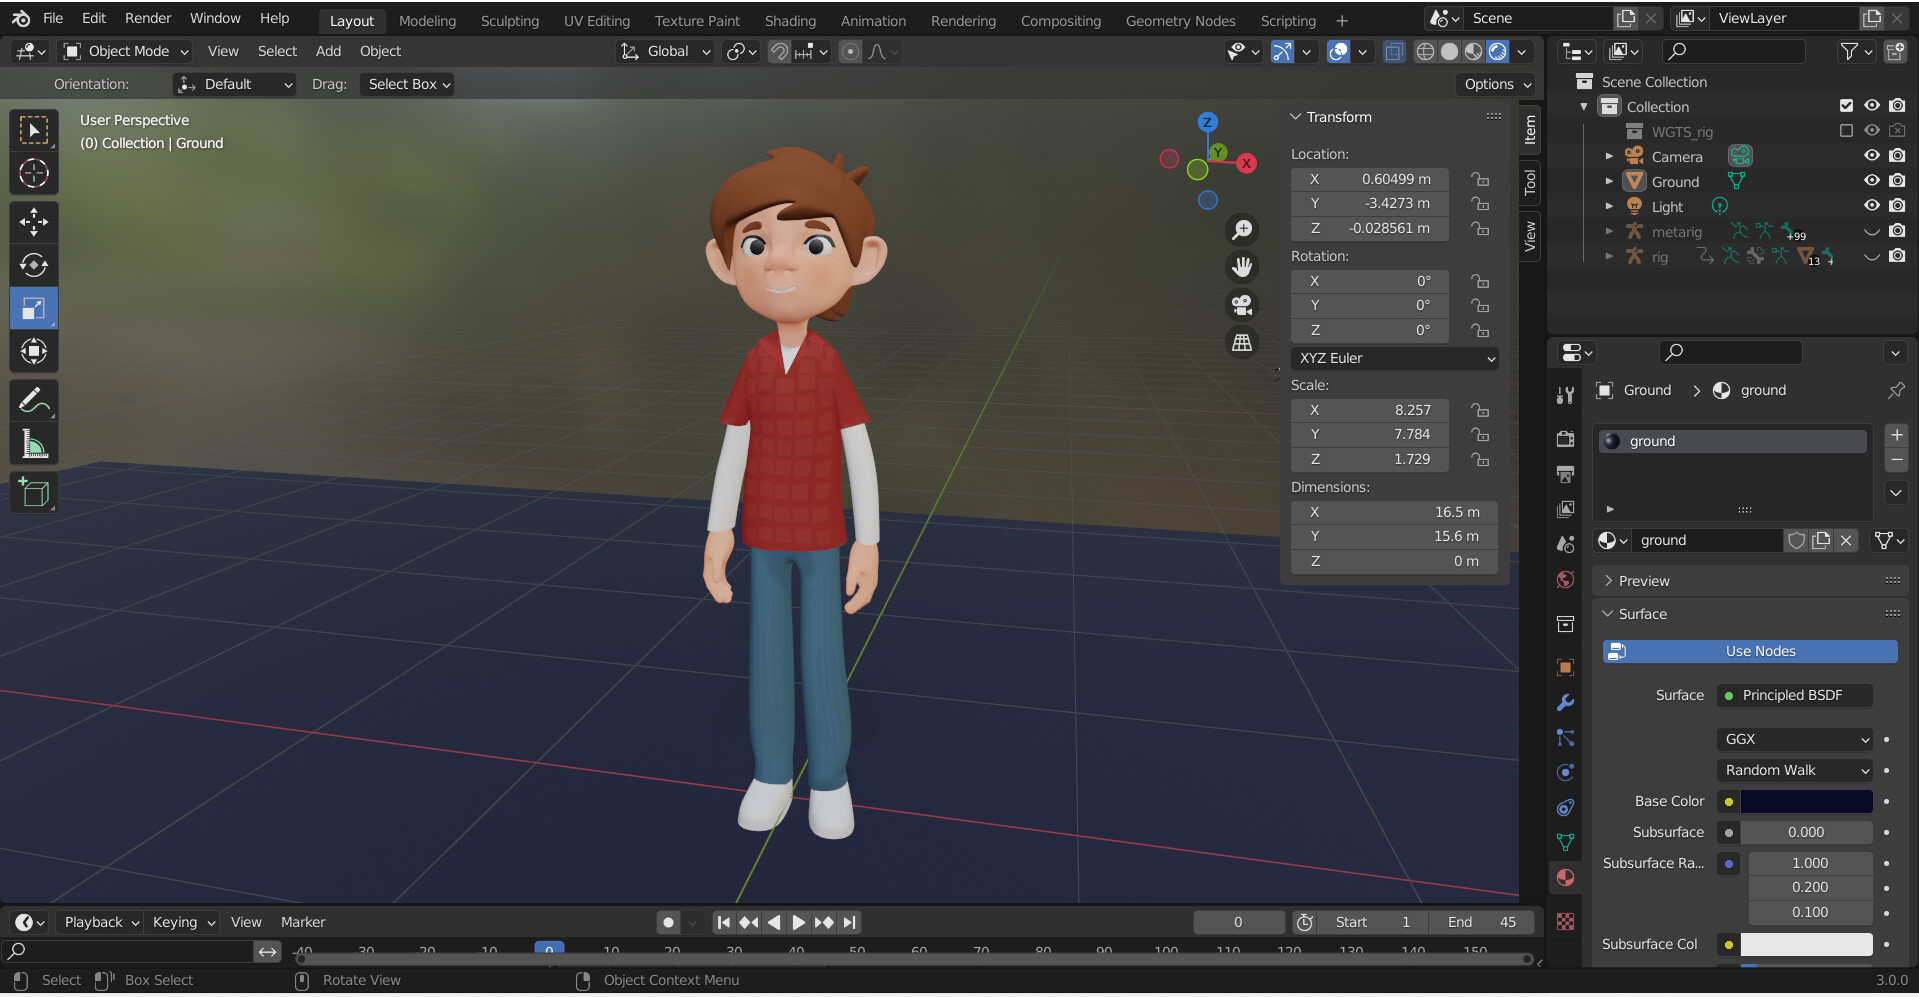The height and width of the screenshot is (997, 1919).
Task: Open the Select Box drag dropdown
Action: point(407,84)
